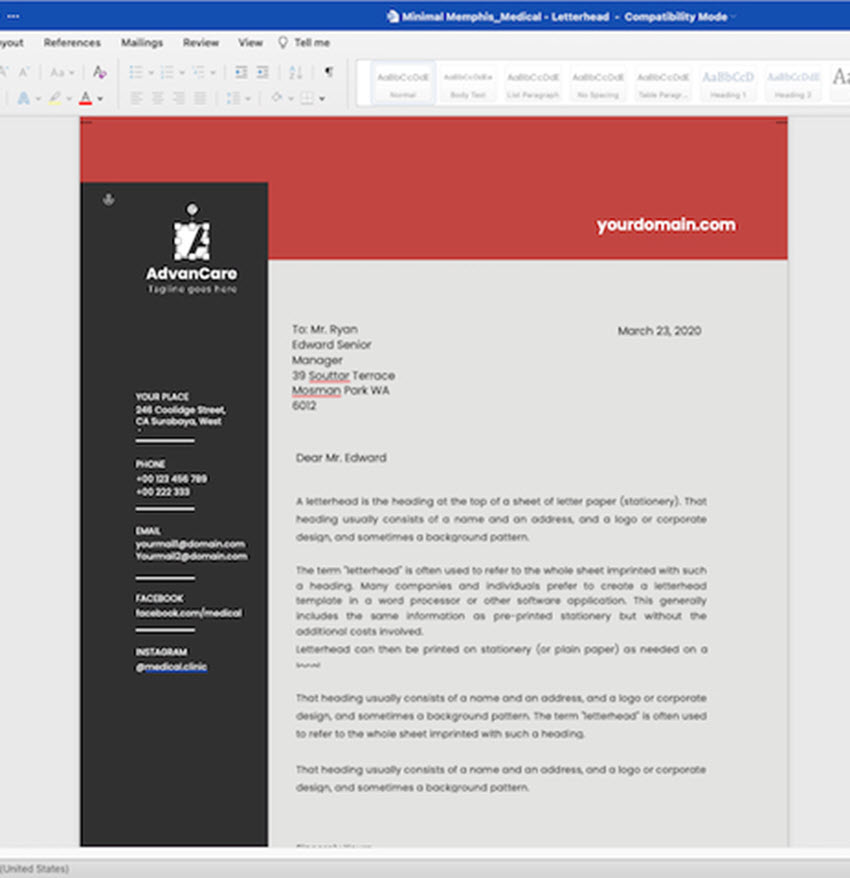
Task: Apply the red Font Color A
Action: (85, 99)
